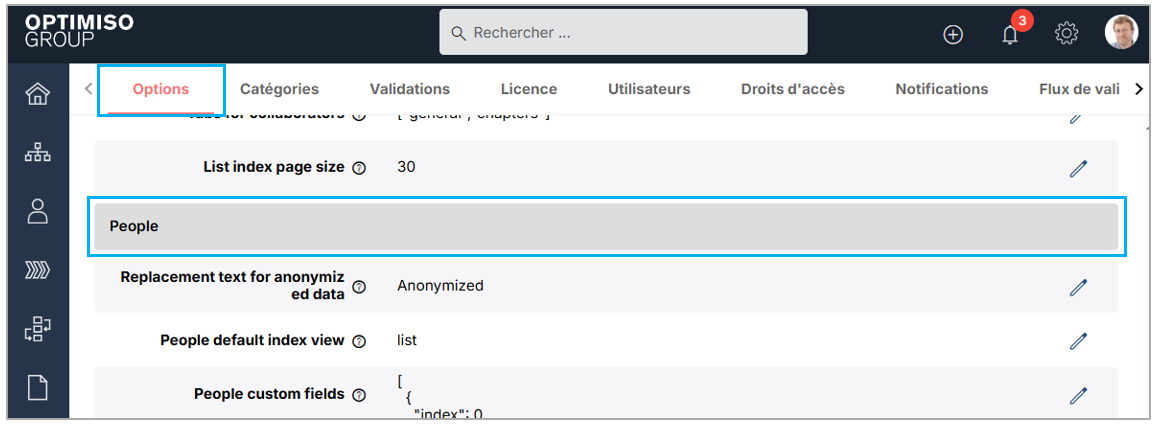Open the people icon in sidebar
Image resolution: width=1154 pixels, height=424 pixels.
click(37, 211)
